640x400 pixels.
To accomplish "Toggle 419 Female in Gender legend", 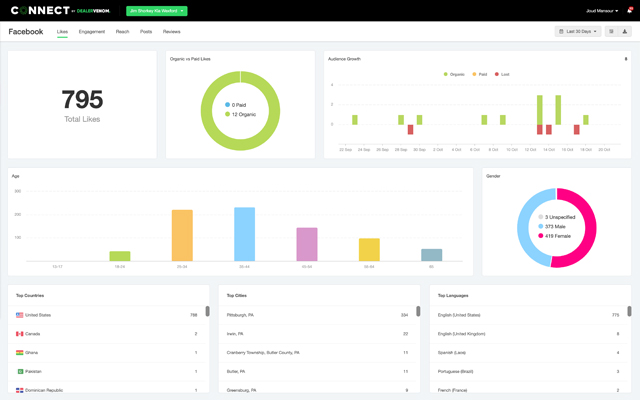I will tap(554, 236).
